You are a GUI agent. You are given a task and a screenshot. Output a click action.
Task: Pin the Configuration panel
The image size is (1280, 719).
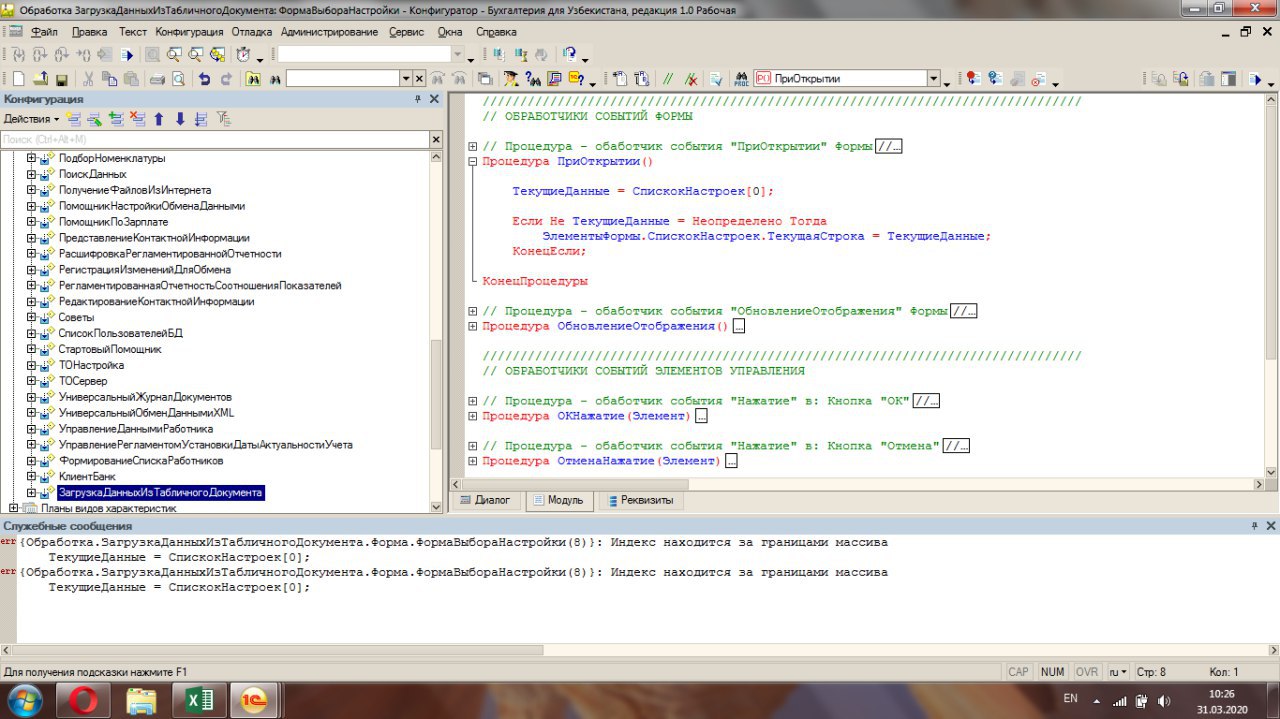[418, 99]
